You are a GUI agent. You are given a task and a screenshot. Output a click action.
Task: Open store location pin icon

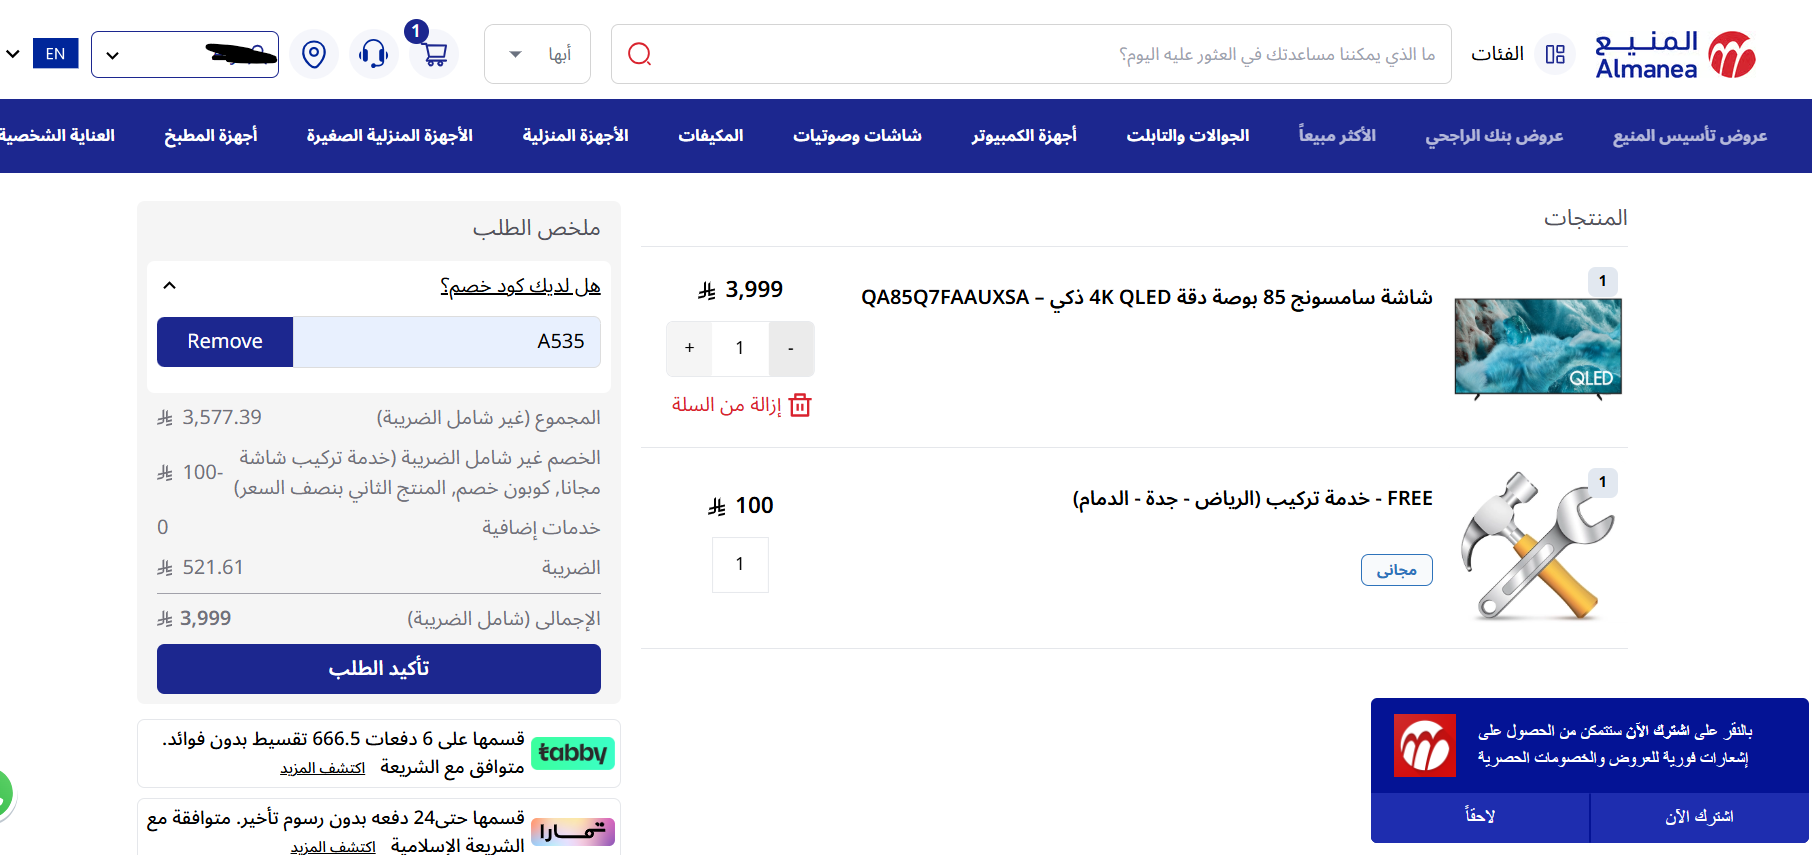[x=314, y=54]
